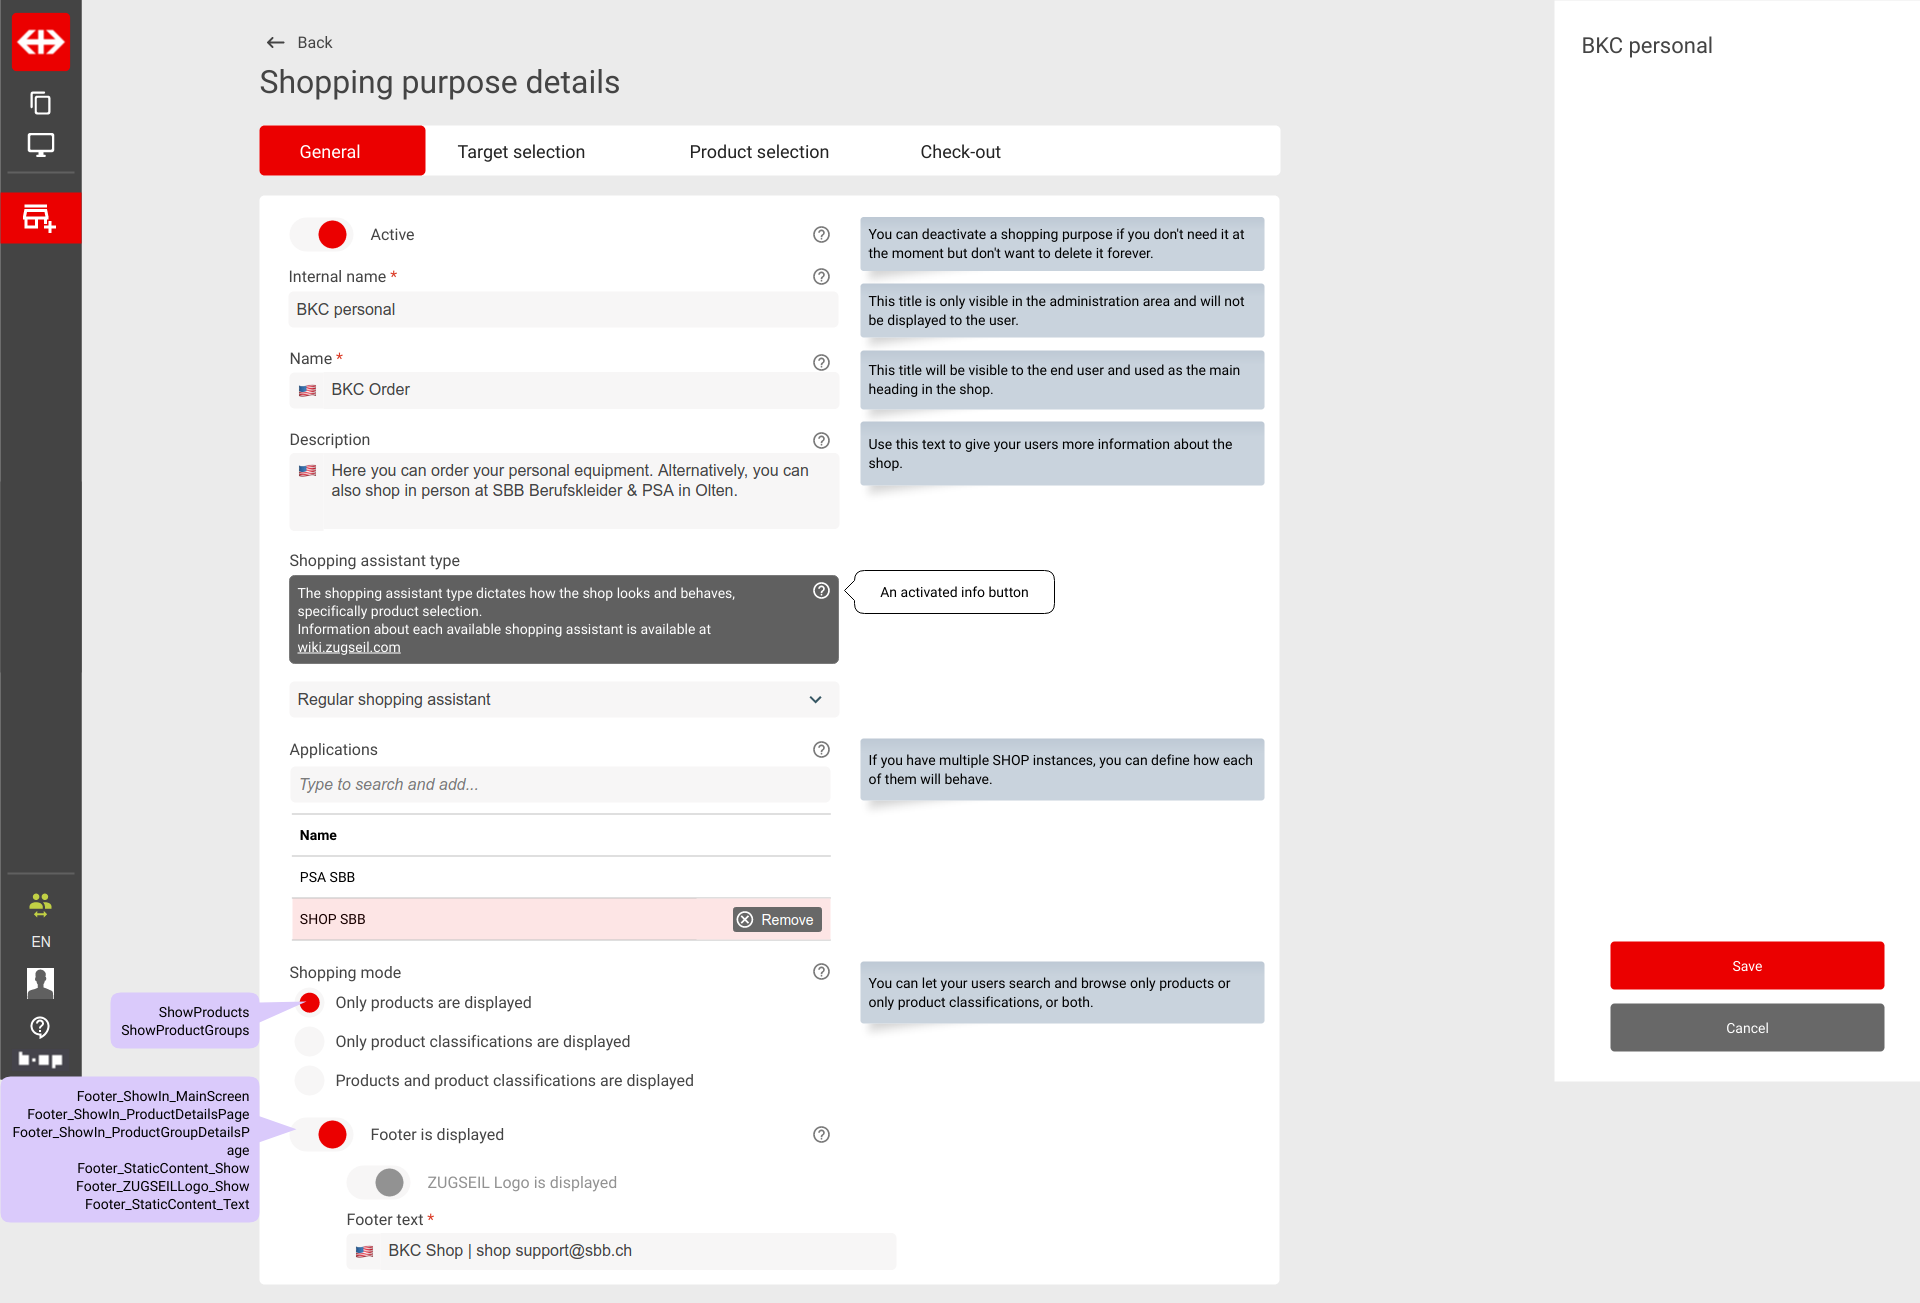Switch to the Target selection tab
Image resolution: width=1920 pixels, height=1303 pixels.
pyautogui.click(x=521, y=152)
